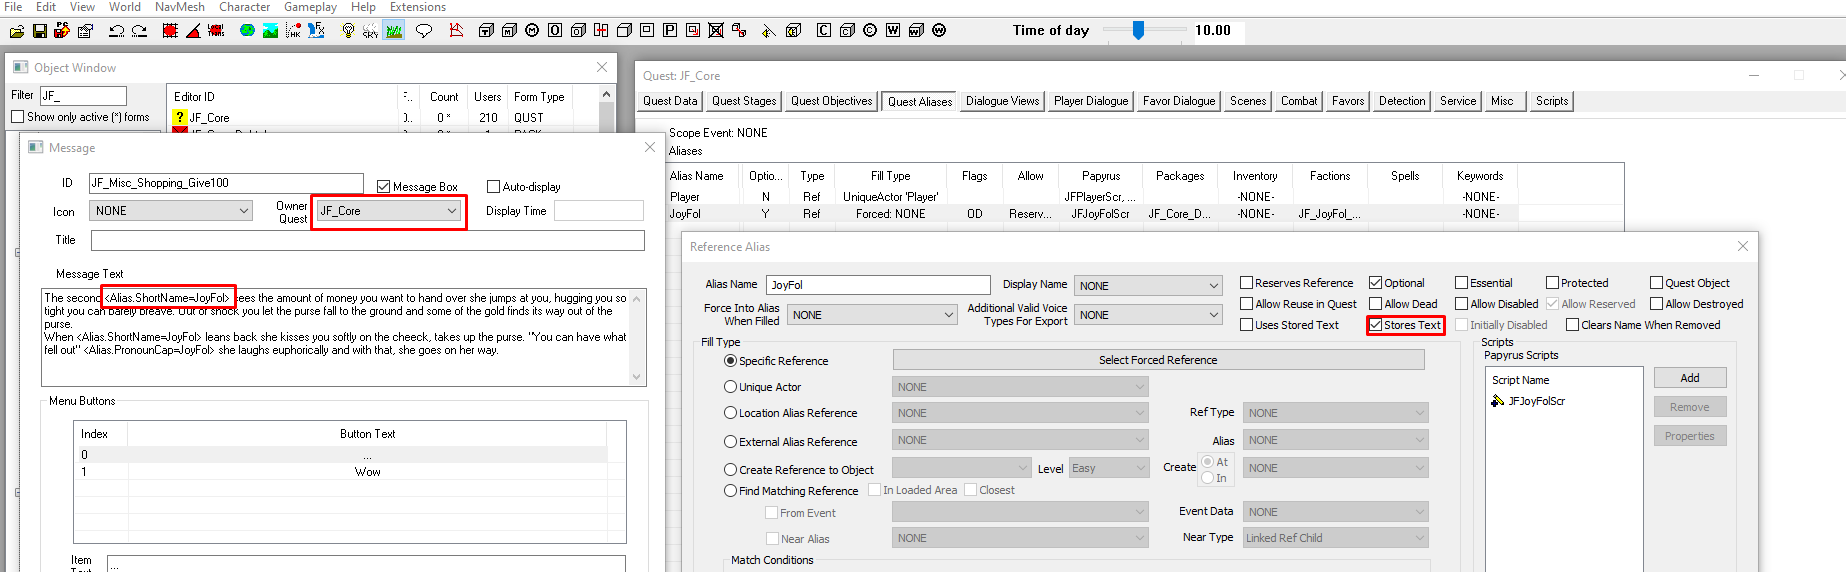The height and width of the screenshot is (572, 1846).
Task: Click the Redo arrow toolbar icon
Action: click(x=139, y=31)
